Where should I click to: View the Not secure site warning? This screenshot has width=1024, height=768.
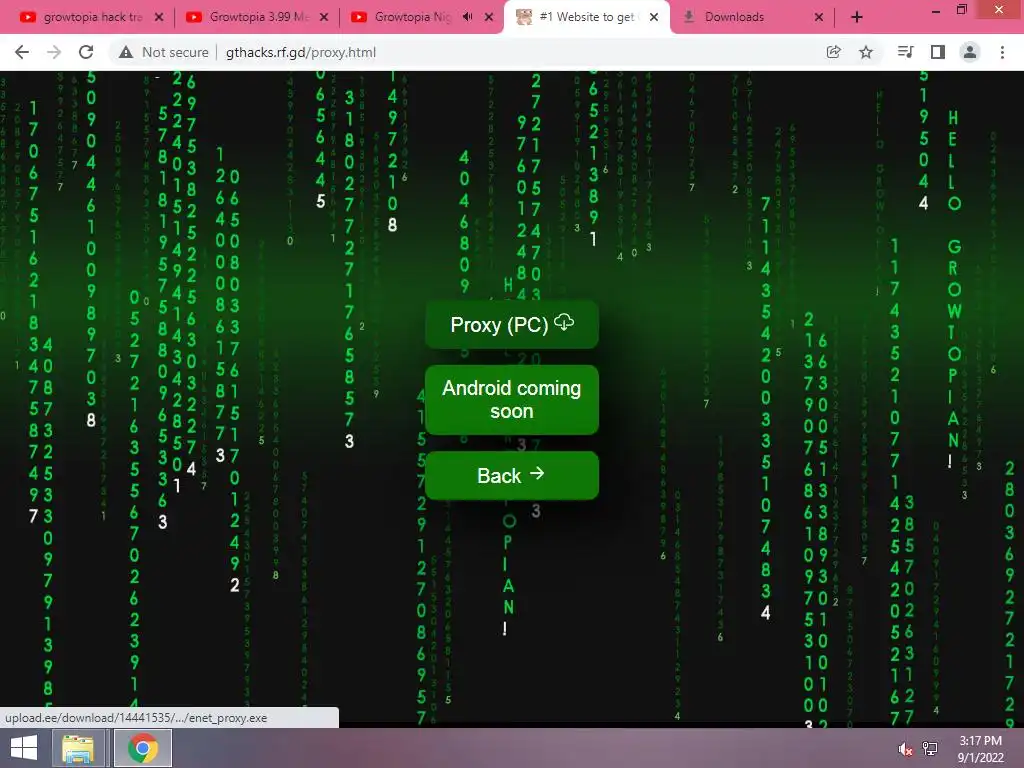click(x=164, y=52)
